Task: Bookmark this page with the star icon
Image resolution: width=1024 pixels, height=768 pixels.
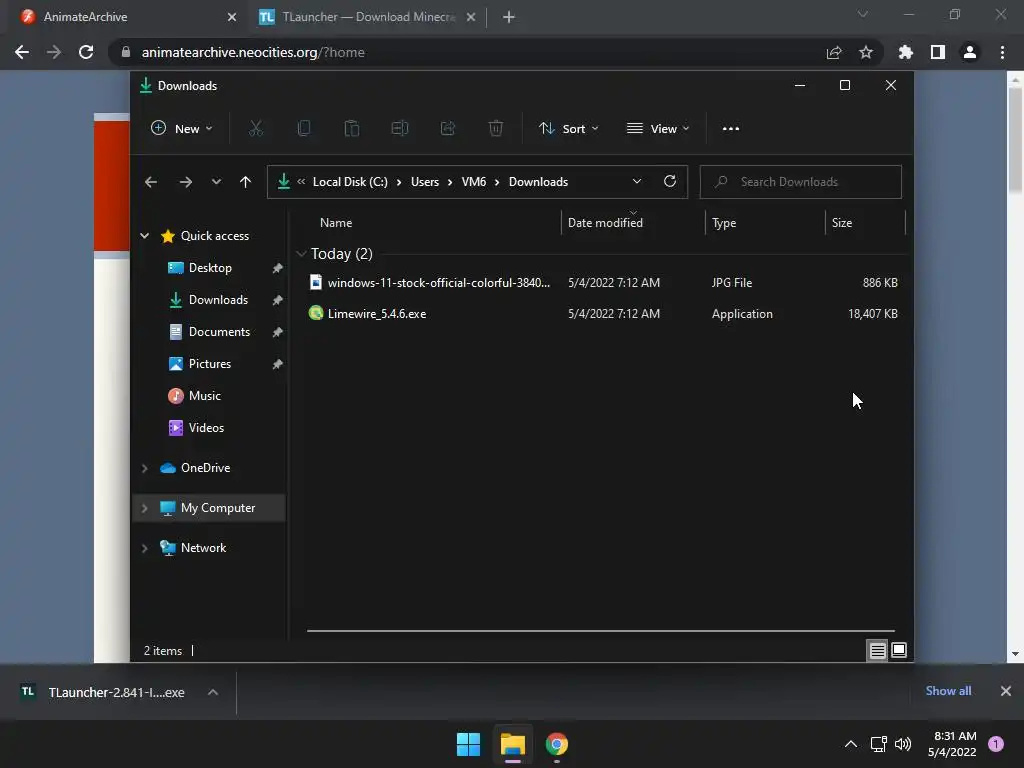Action: pyautogui.click(x=866, y=52)
